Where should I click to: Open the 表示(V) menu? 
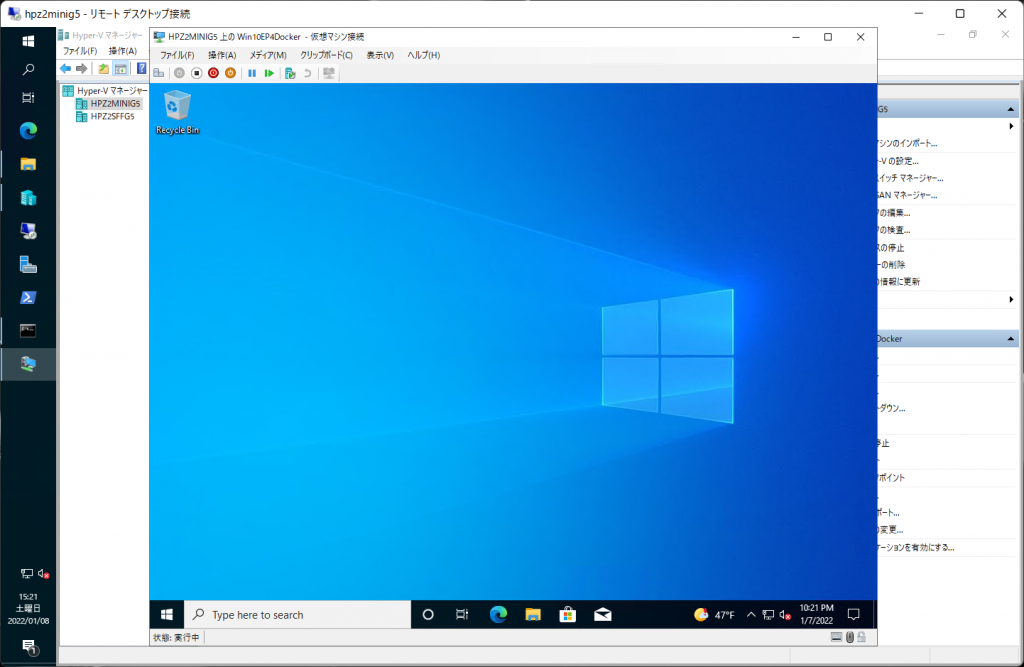(380, 55)
